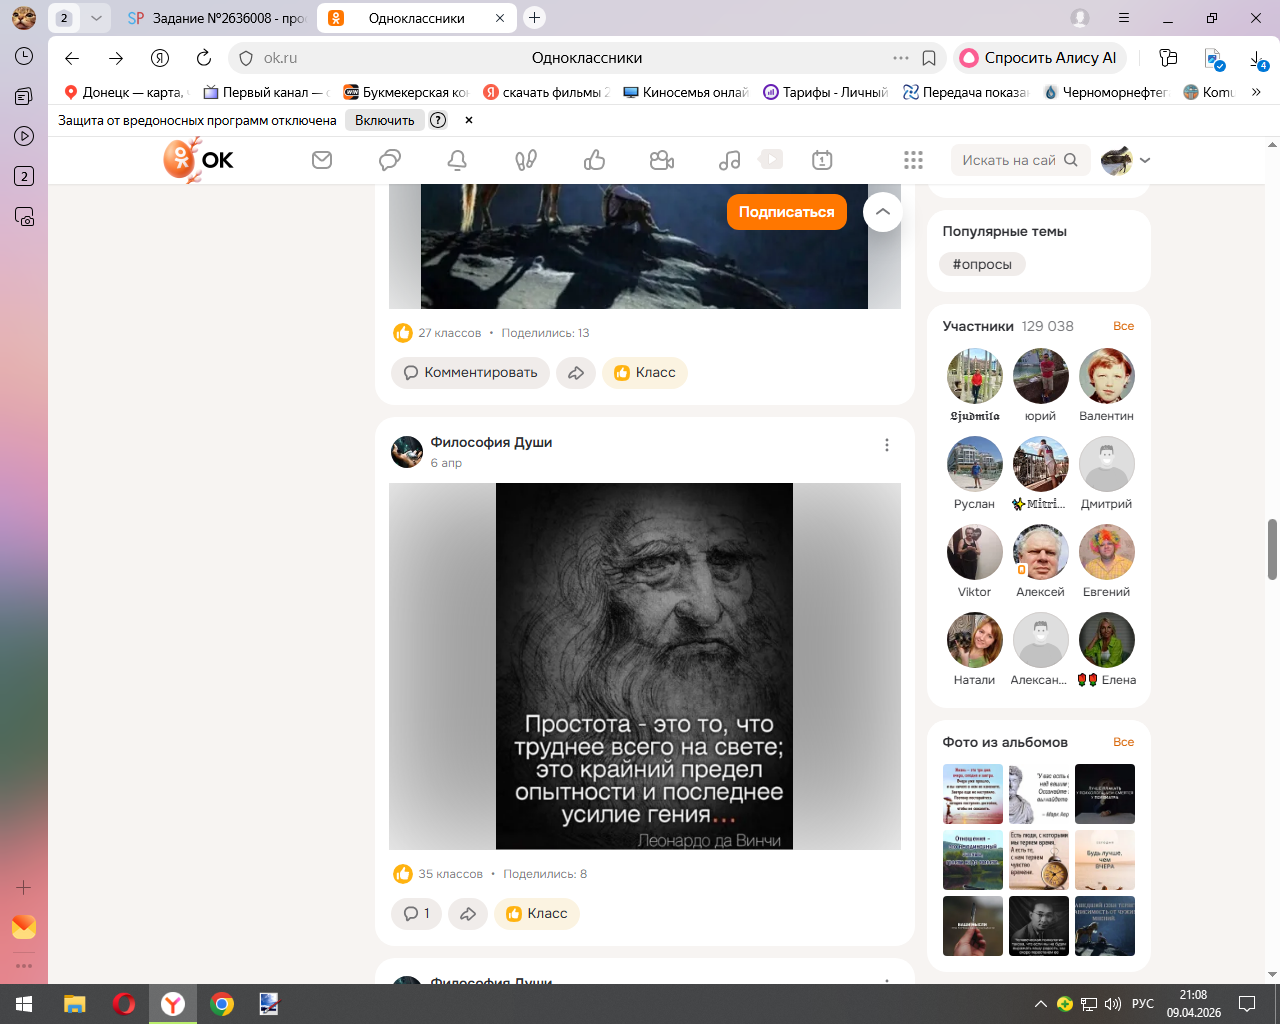The image size is (1280, 1024).
Task: Click the page vertical scrollbar thumb
Action: point(1272,549)
